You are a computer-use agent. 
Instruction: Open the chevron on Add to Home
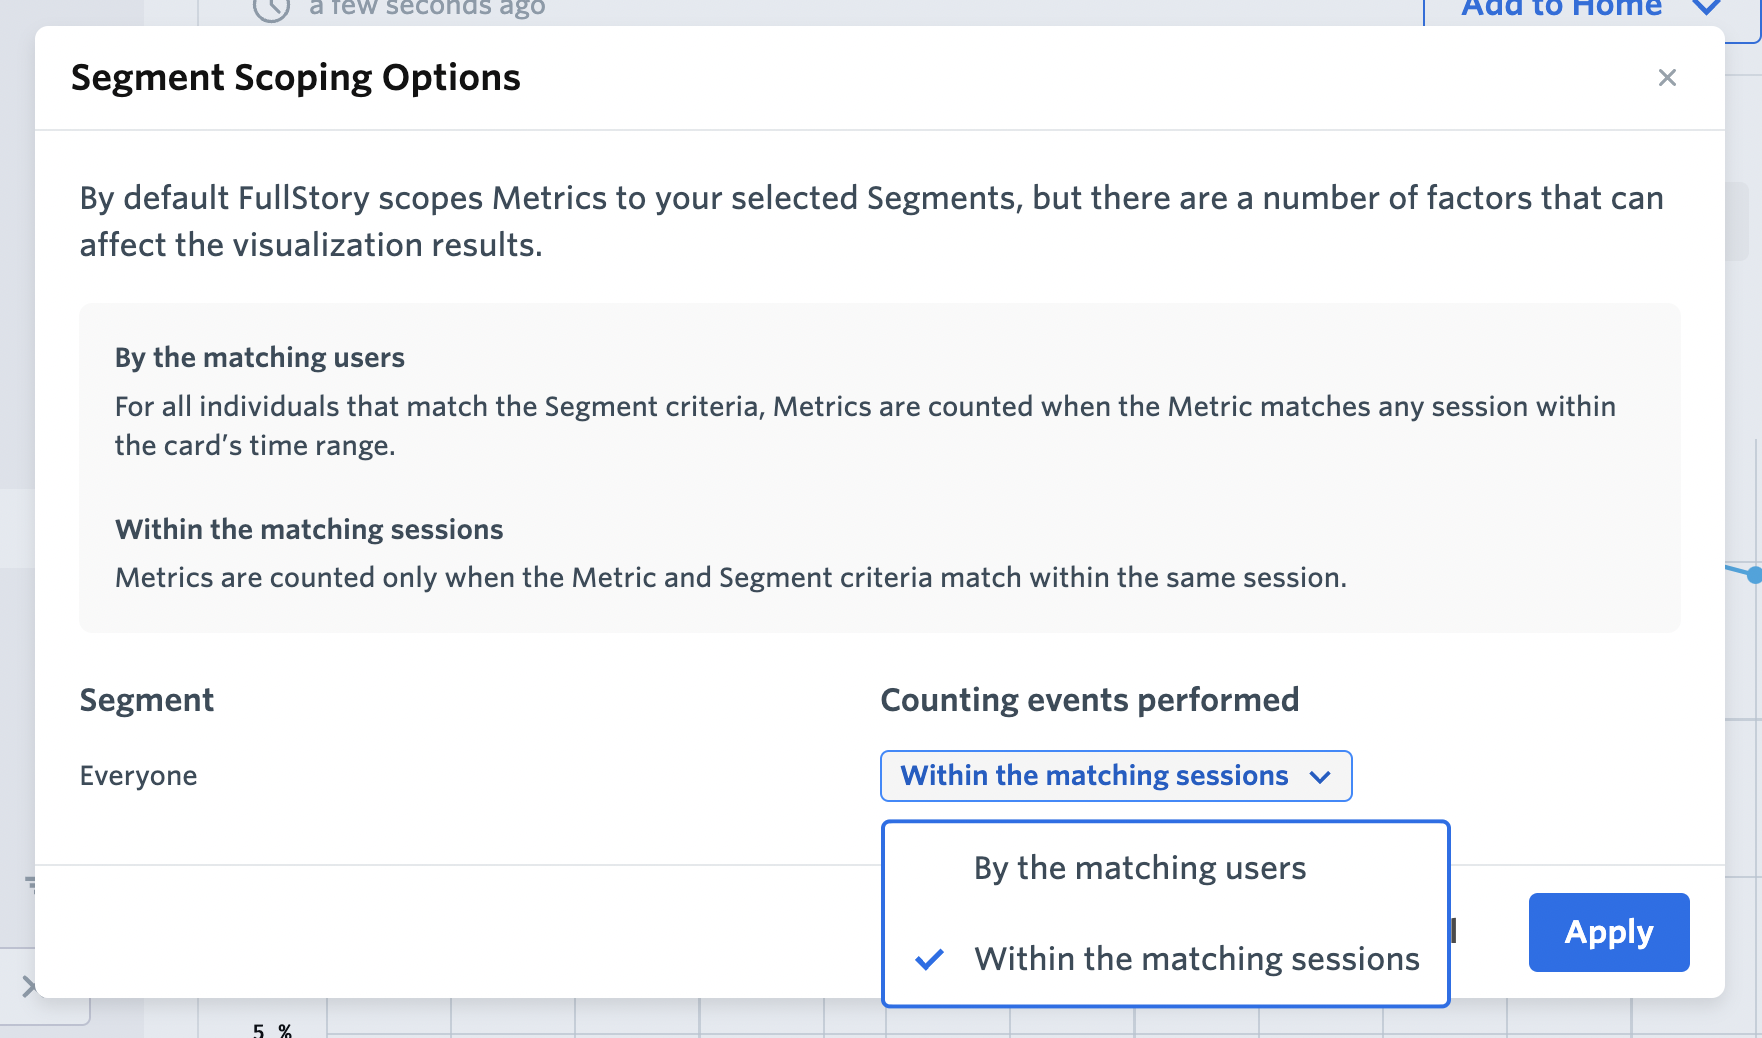(1706, 8)
